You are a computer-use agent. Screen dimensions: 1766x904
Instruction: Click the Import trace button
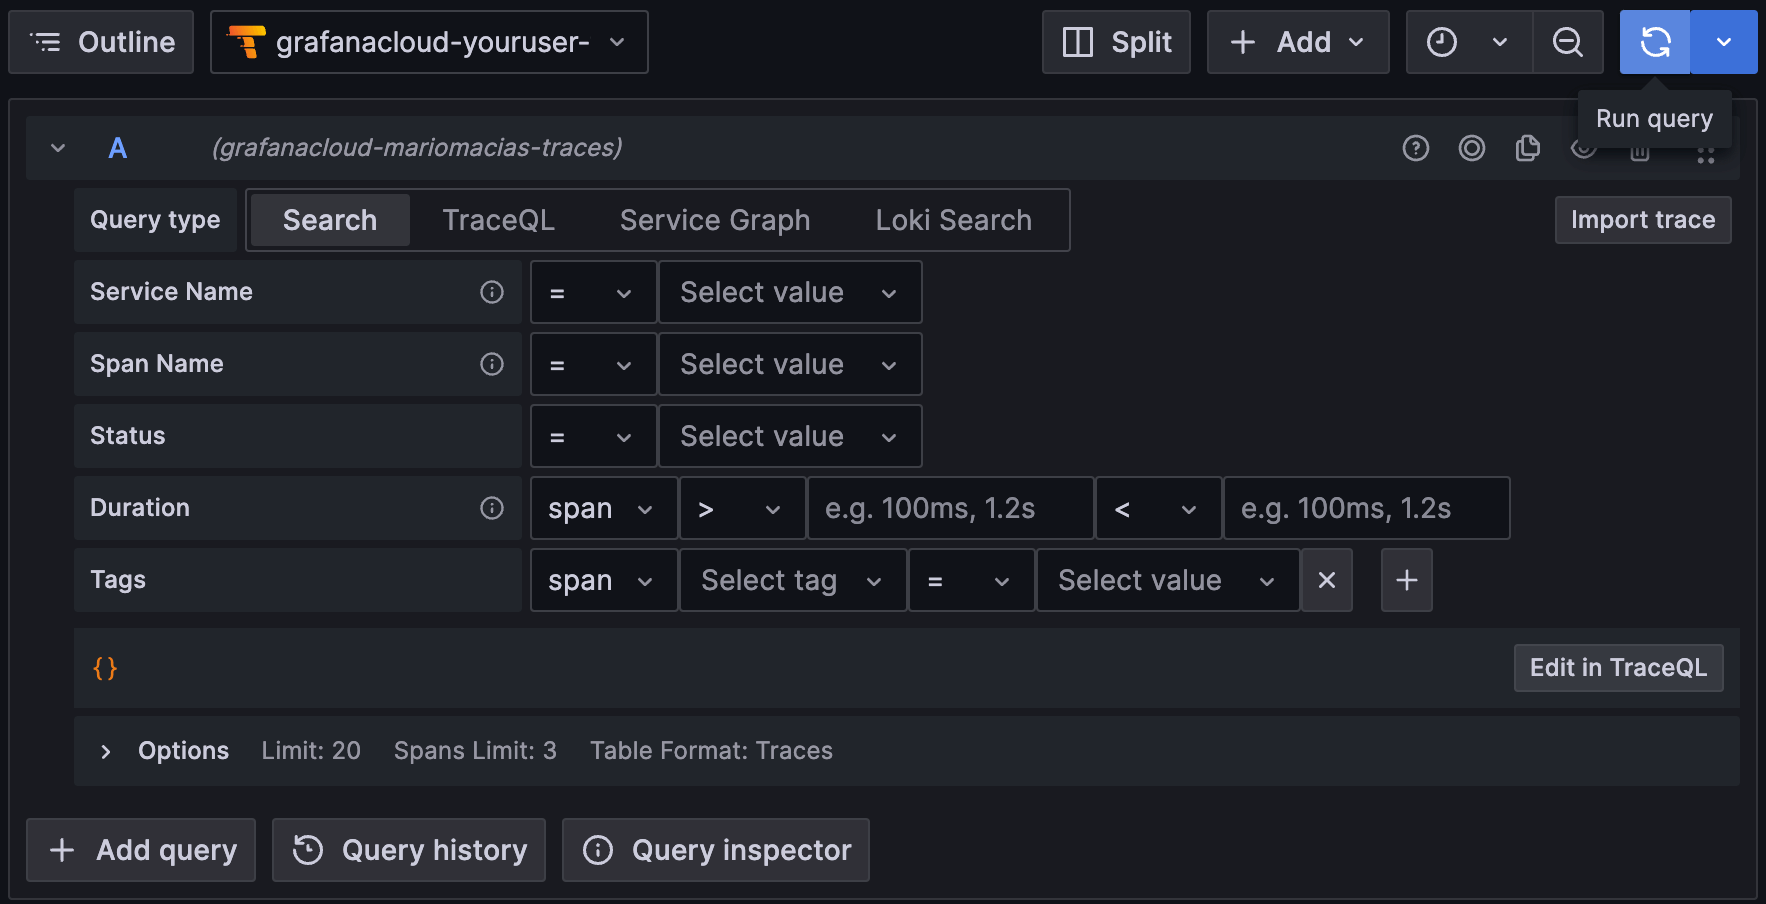(x=1643, y=220)
